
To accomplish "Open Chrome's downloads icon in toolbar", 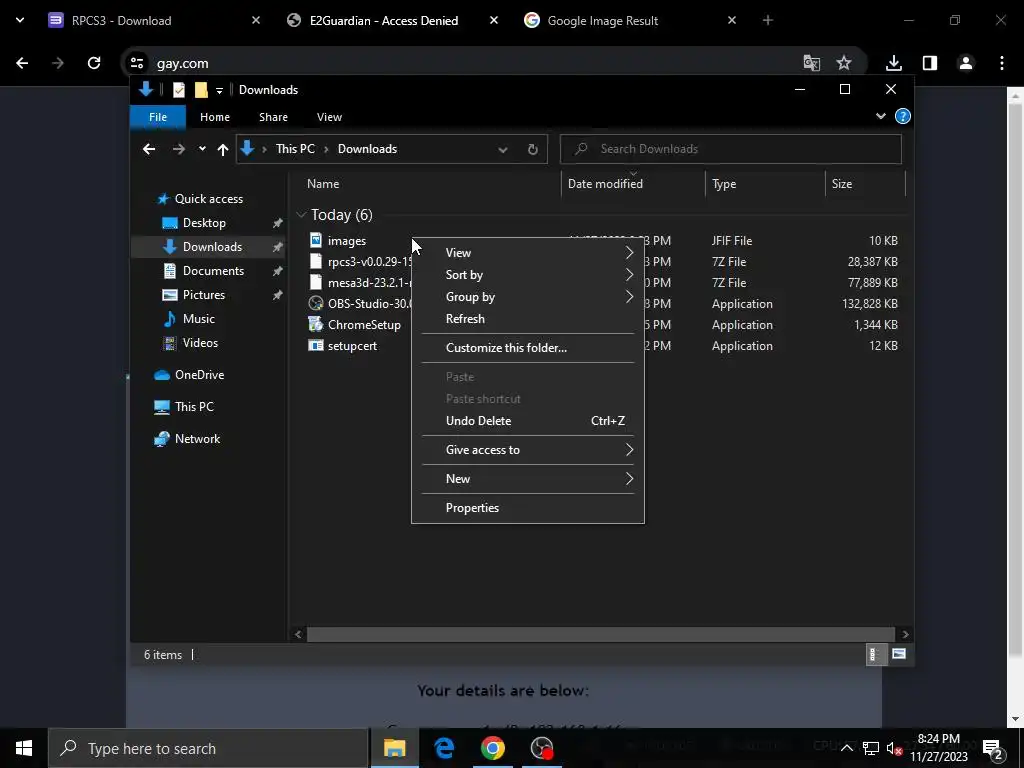I will coord(893,63).
